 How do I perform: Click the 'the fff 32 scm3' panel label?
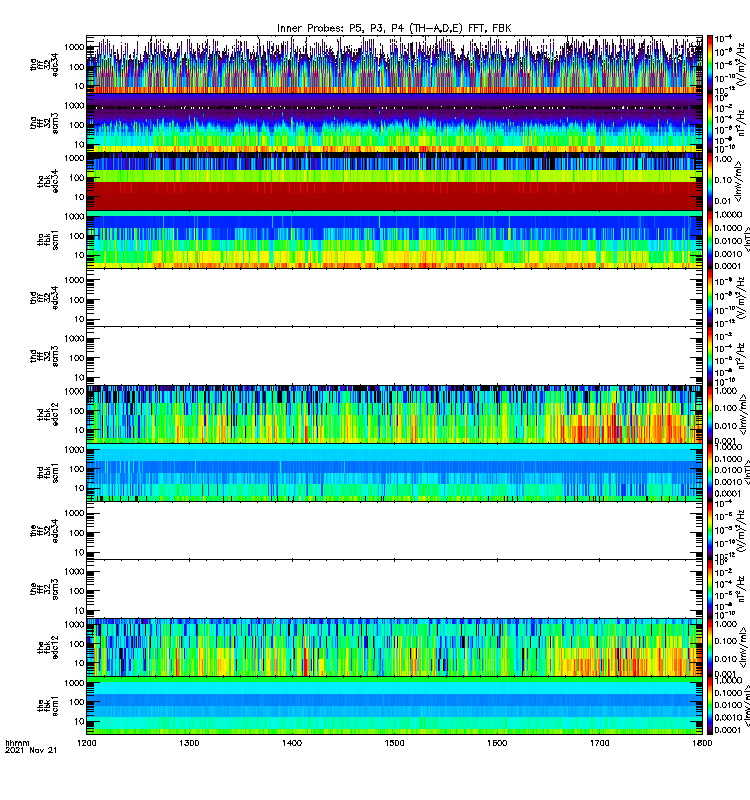pos(44,589)
